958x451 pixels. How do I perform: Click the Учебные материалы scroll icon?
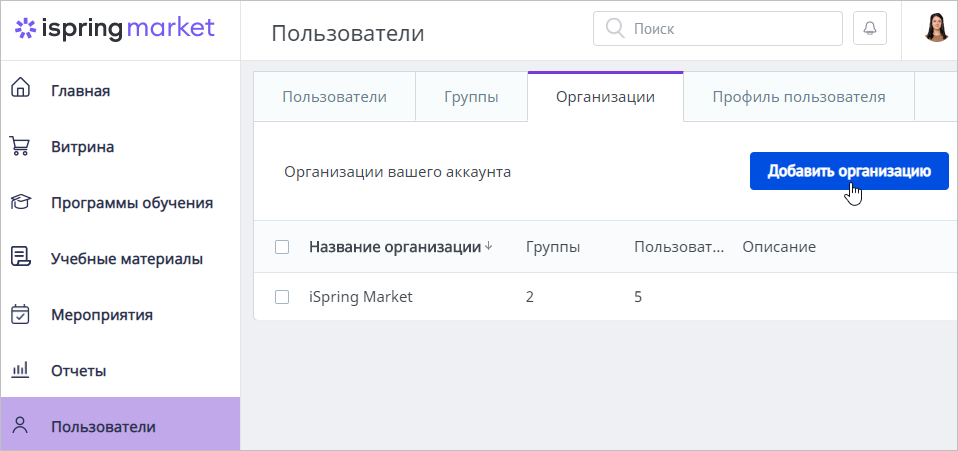pyautogui.click(x=20, y=257)
